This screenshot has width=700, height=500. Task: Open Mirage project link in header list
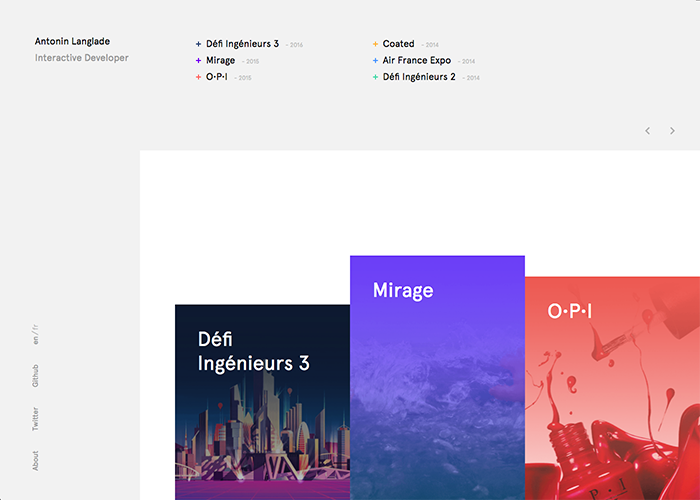pos(221,60)
